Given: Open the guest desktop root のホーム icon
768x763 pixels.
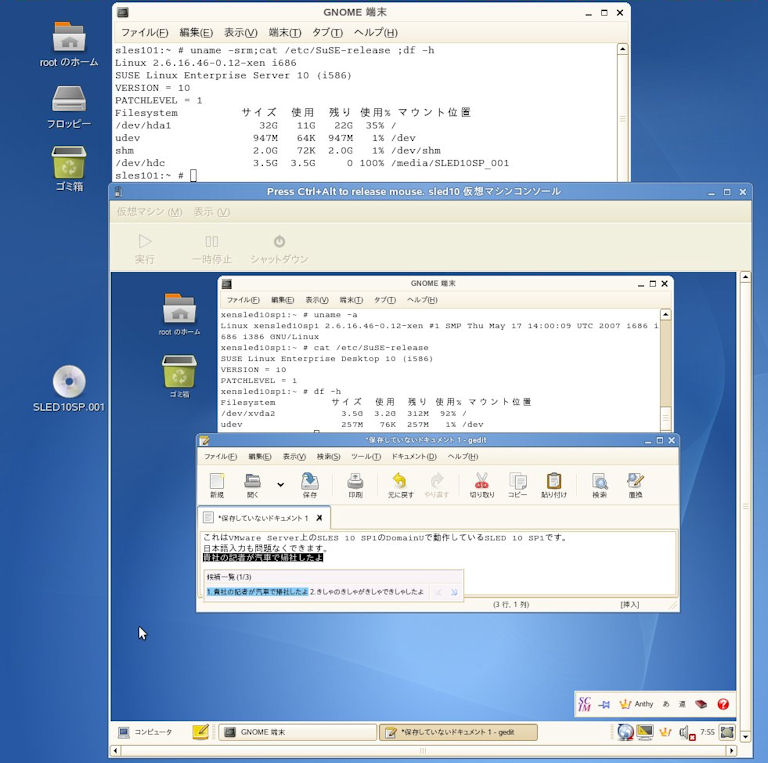Looking at the screenshot, I should pos(179,314).
